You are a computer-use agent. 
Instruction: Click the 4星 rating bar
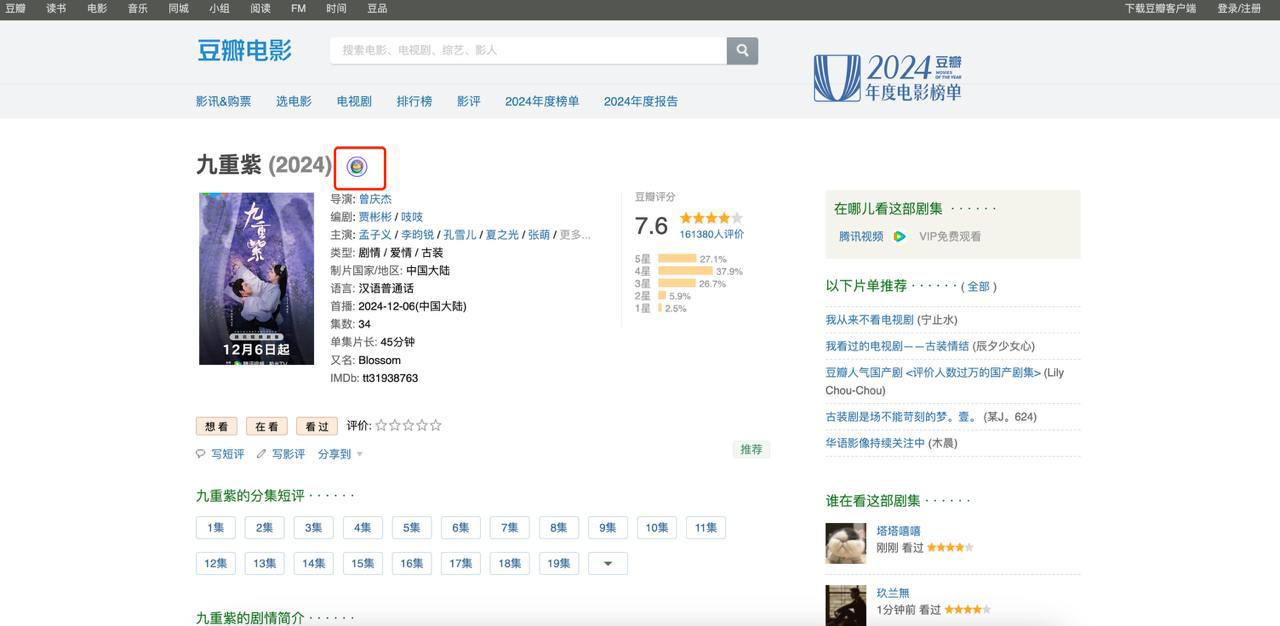(685, 271)
